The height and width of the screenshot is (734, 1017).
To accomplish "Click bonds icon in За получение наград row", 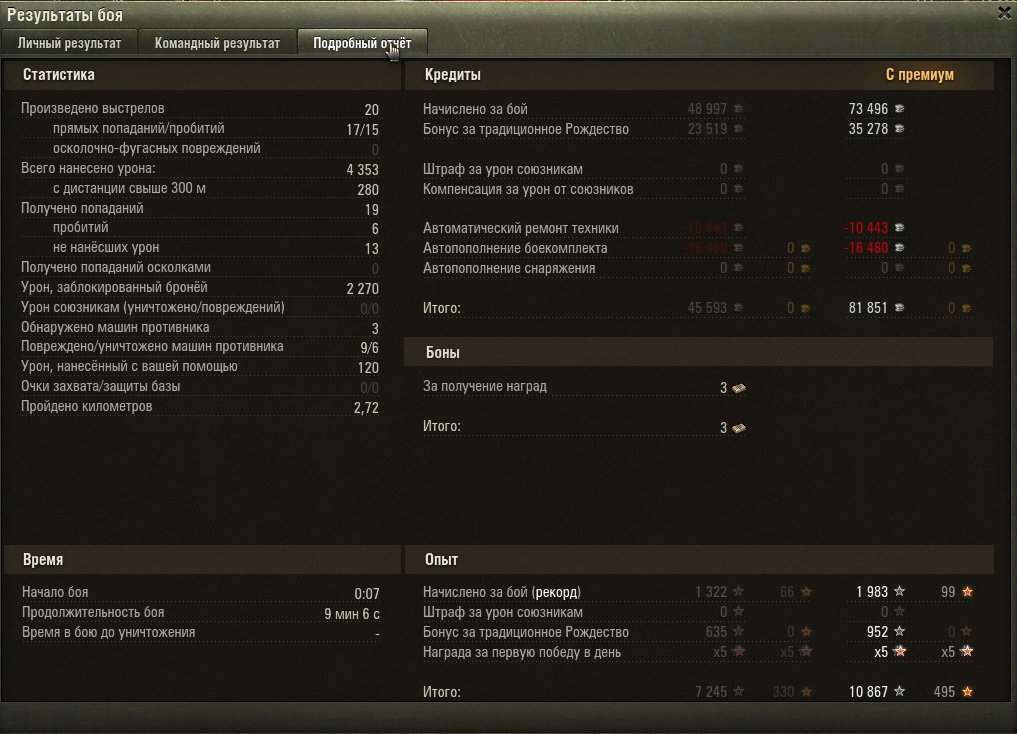I will point(739,388).
